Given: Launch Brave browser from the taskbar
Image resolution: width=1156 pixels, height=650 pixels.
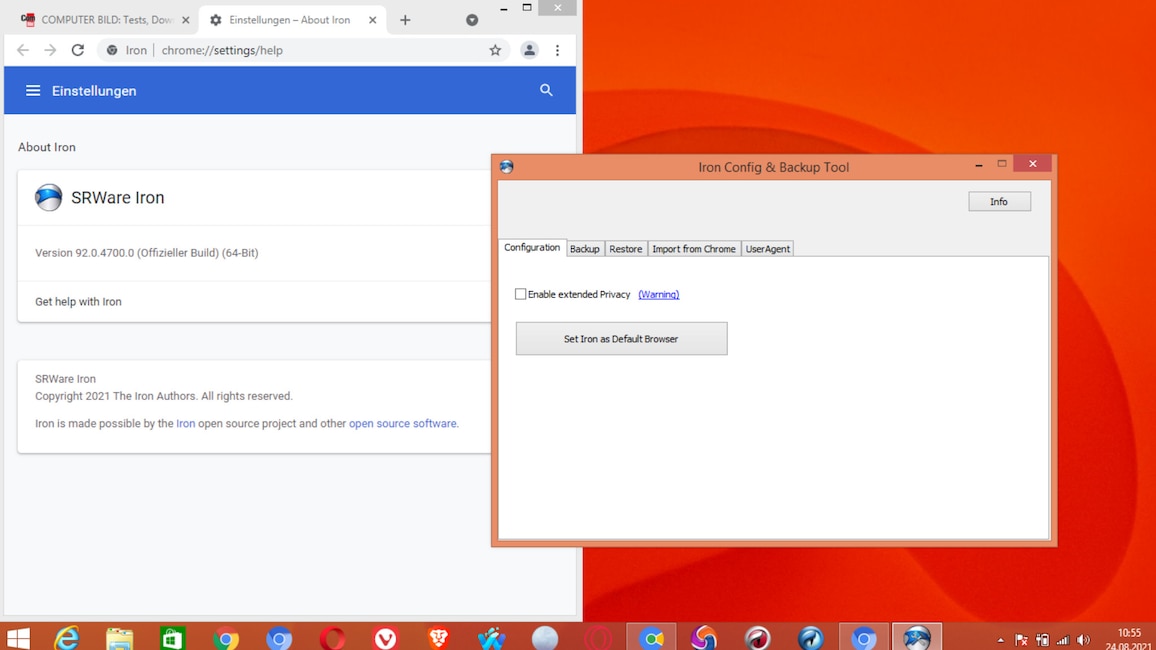Looking at the screenshot, I should (x=439, y=637).
